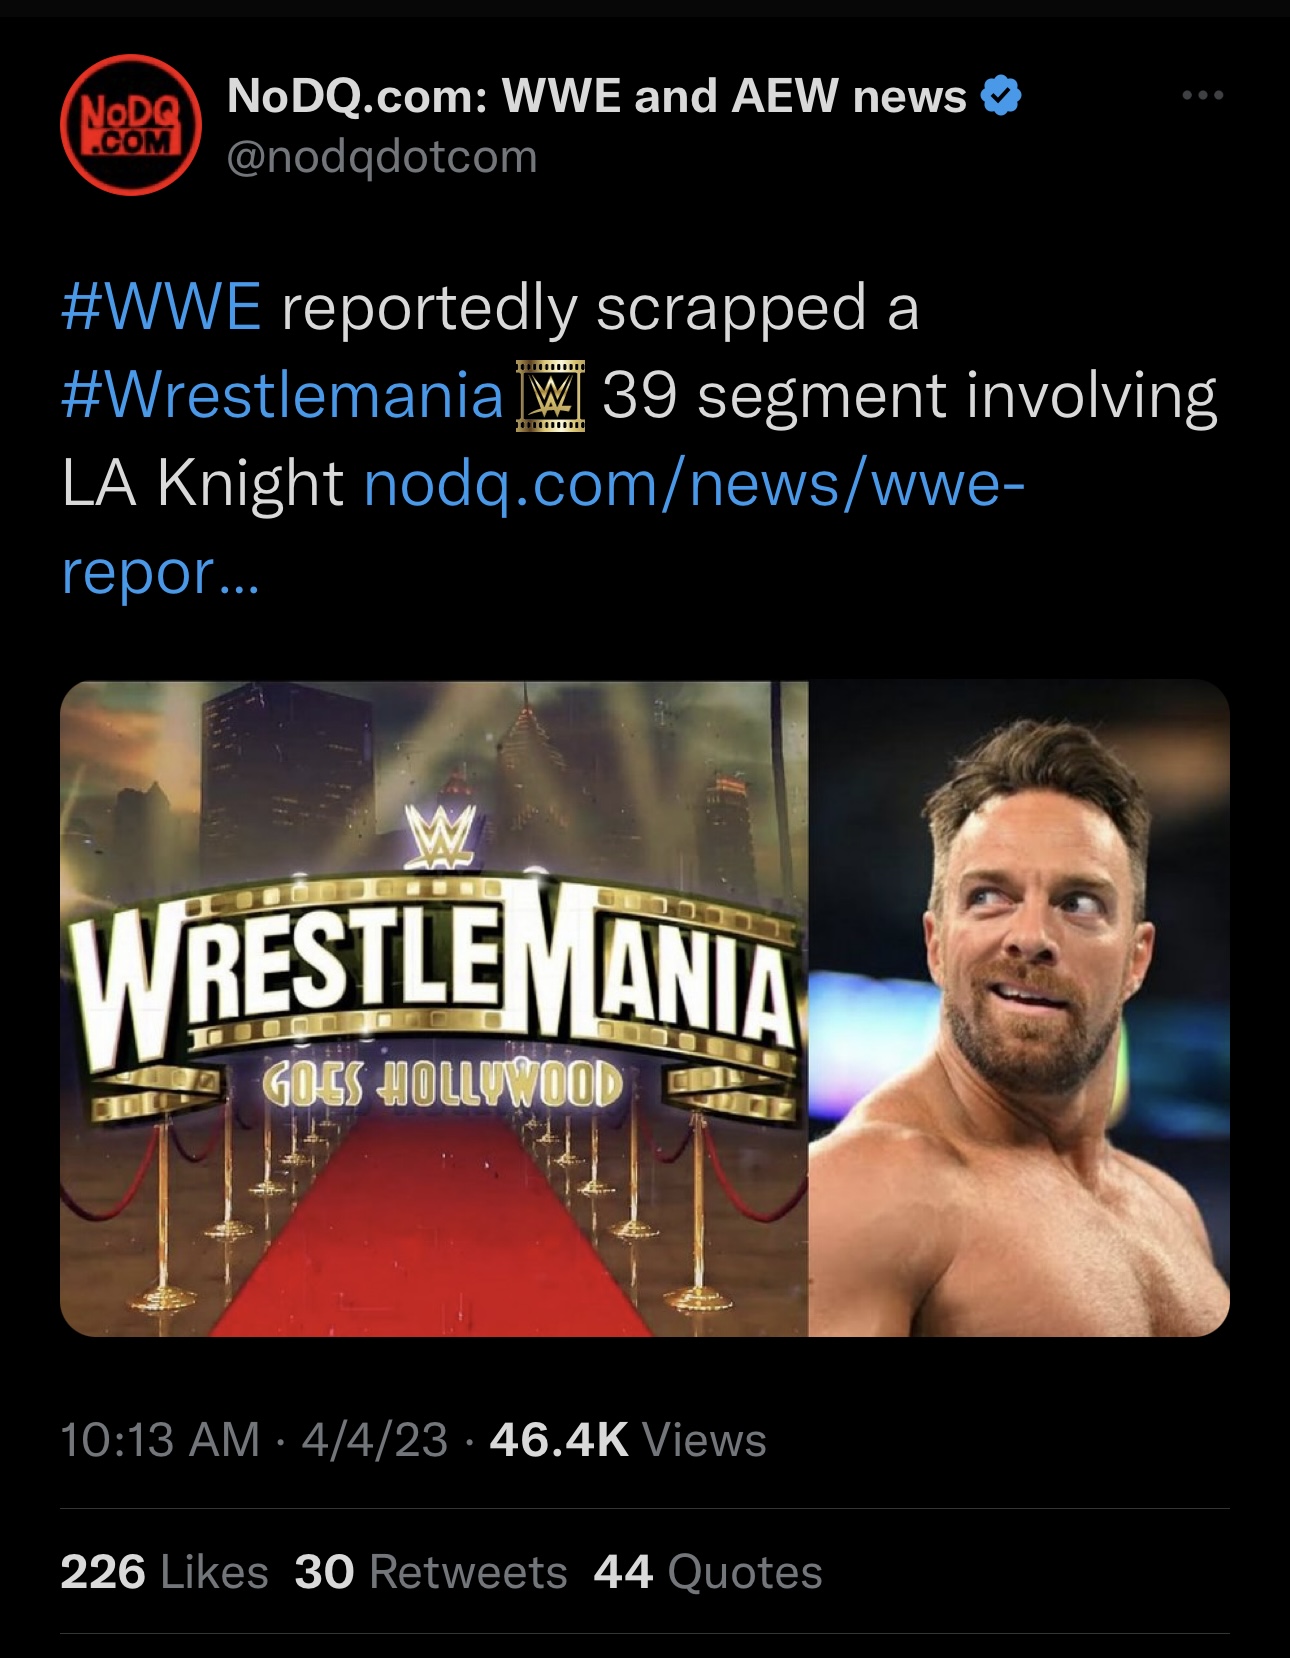Open the #WWE hashtag
1290x1658 pixels.
coord(162,307)
